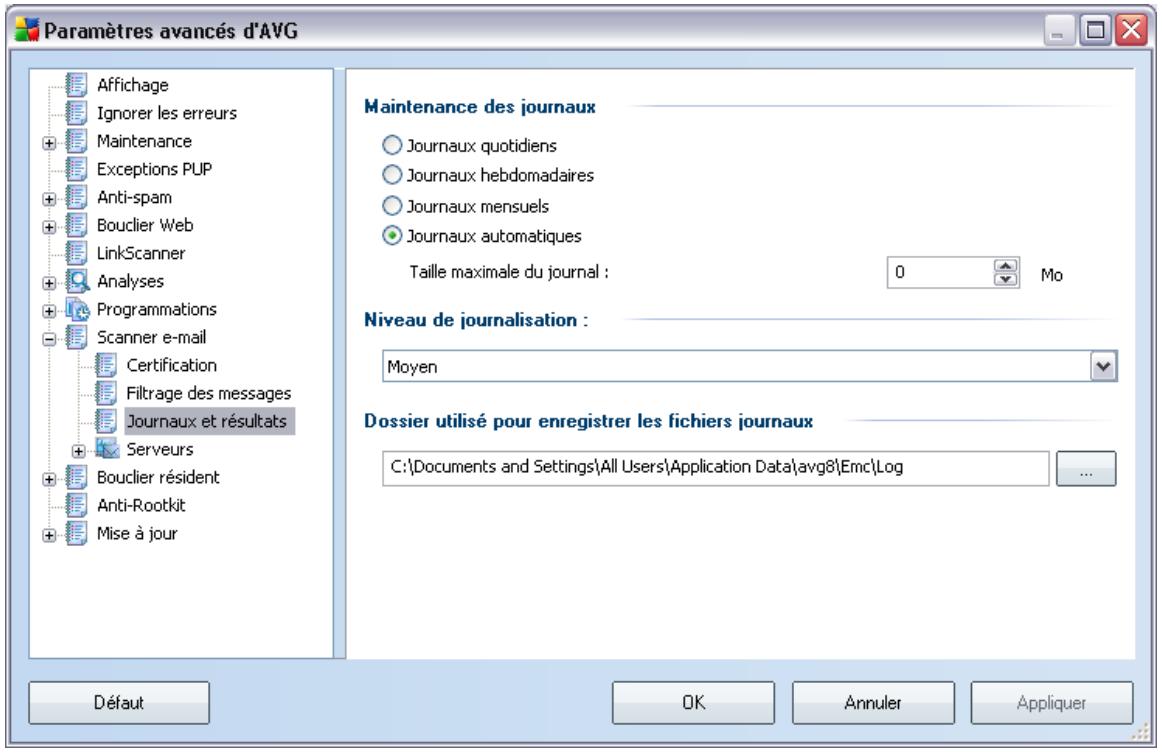Click the Filtrage des messages icon
The width and height of the screenshot is (1162, 753).
[106, 394]
